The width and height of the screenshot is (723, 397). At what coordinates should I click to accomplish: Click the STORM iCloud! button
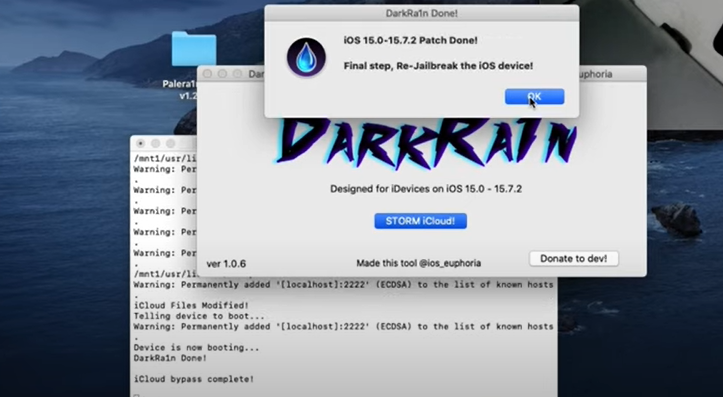coord(420,221)
